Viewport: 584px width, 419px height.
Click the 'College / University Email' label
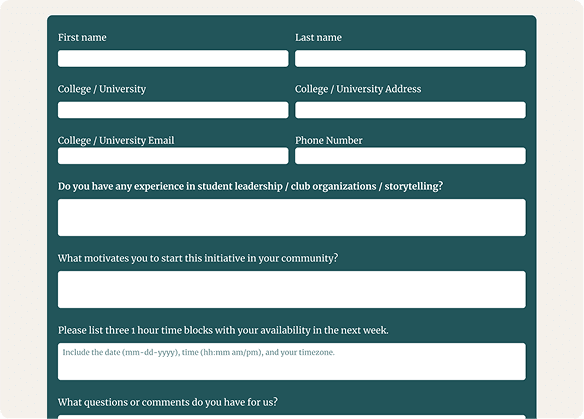click(116, 141)
